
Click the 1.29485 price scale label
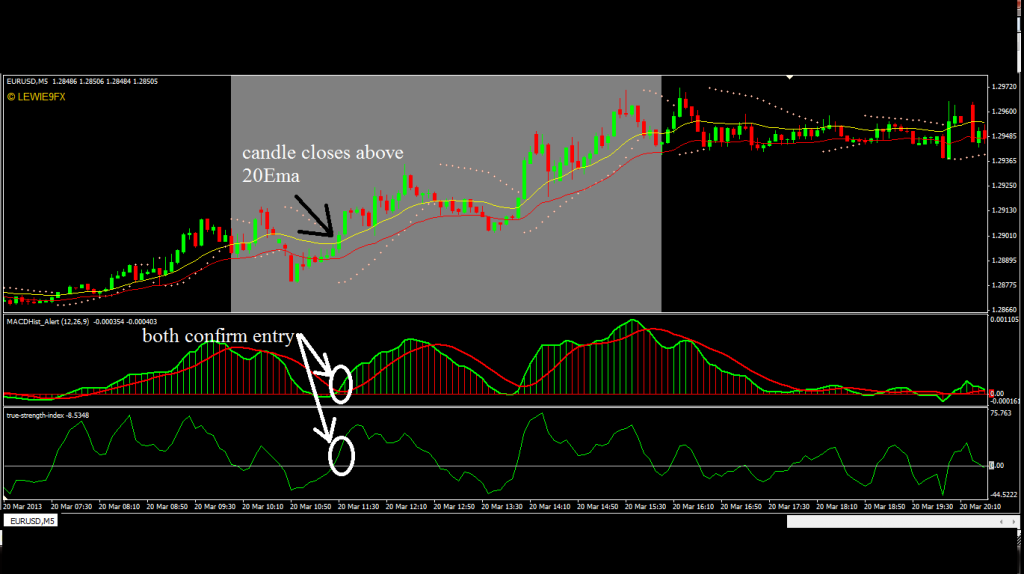(x=1004, y=136)
